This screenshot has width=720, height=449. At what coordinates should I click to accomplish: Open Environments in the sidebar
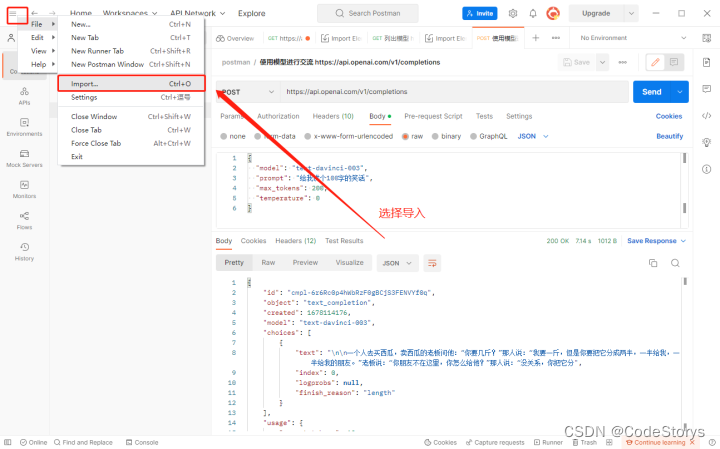coord(24,127)
